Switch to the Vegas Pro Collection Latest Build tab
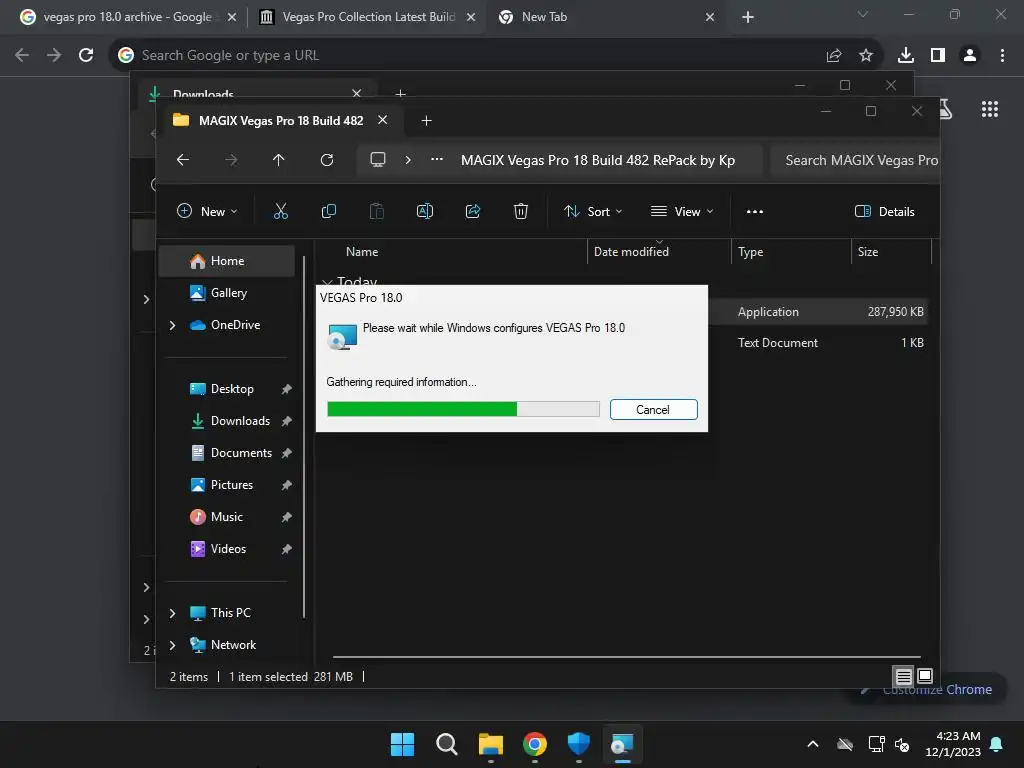Screen dimensions: 1024x768 click(368, 17)
